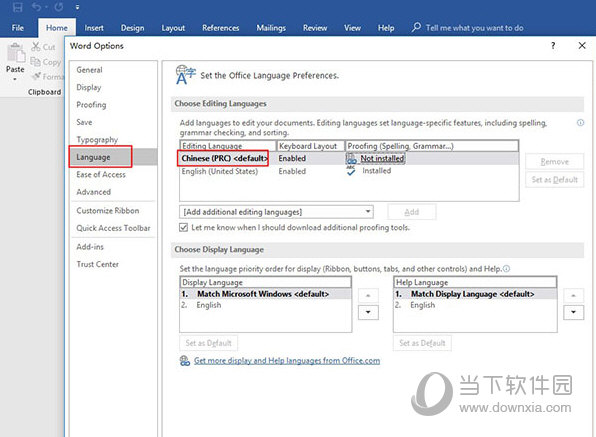Open Quick Access Toolbar category

pos(113,228)
